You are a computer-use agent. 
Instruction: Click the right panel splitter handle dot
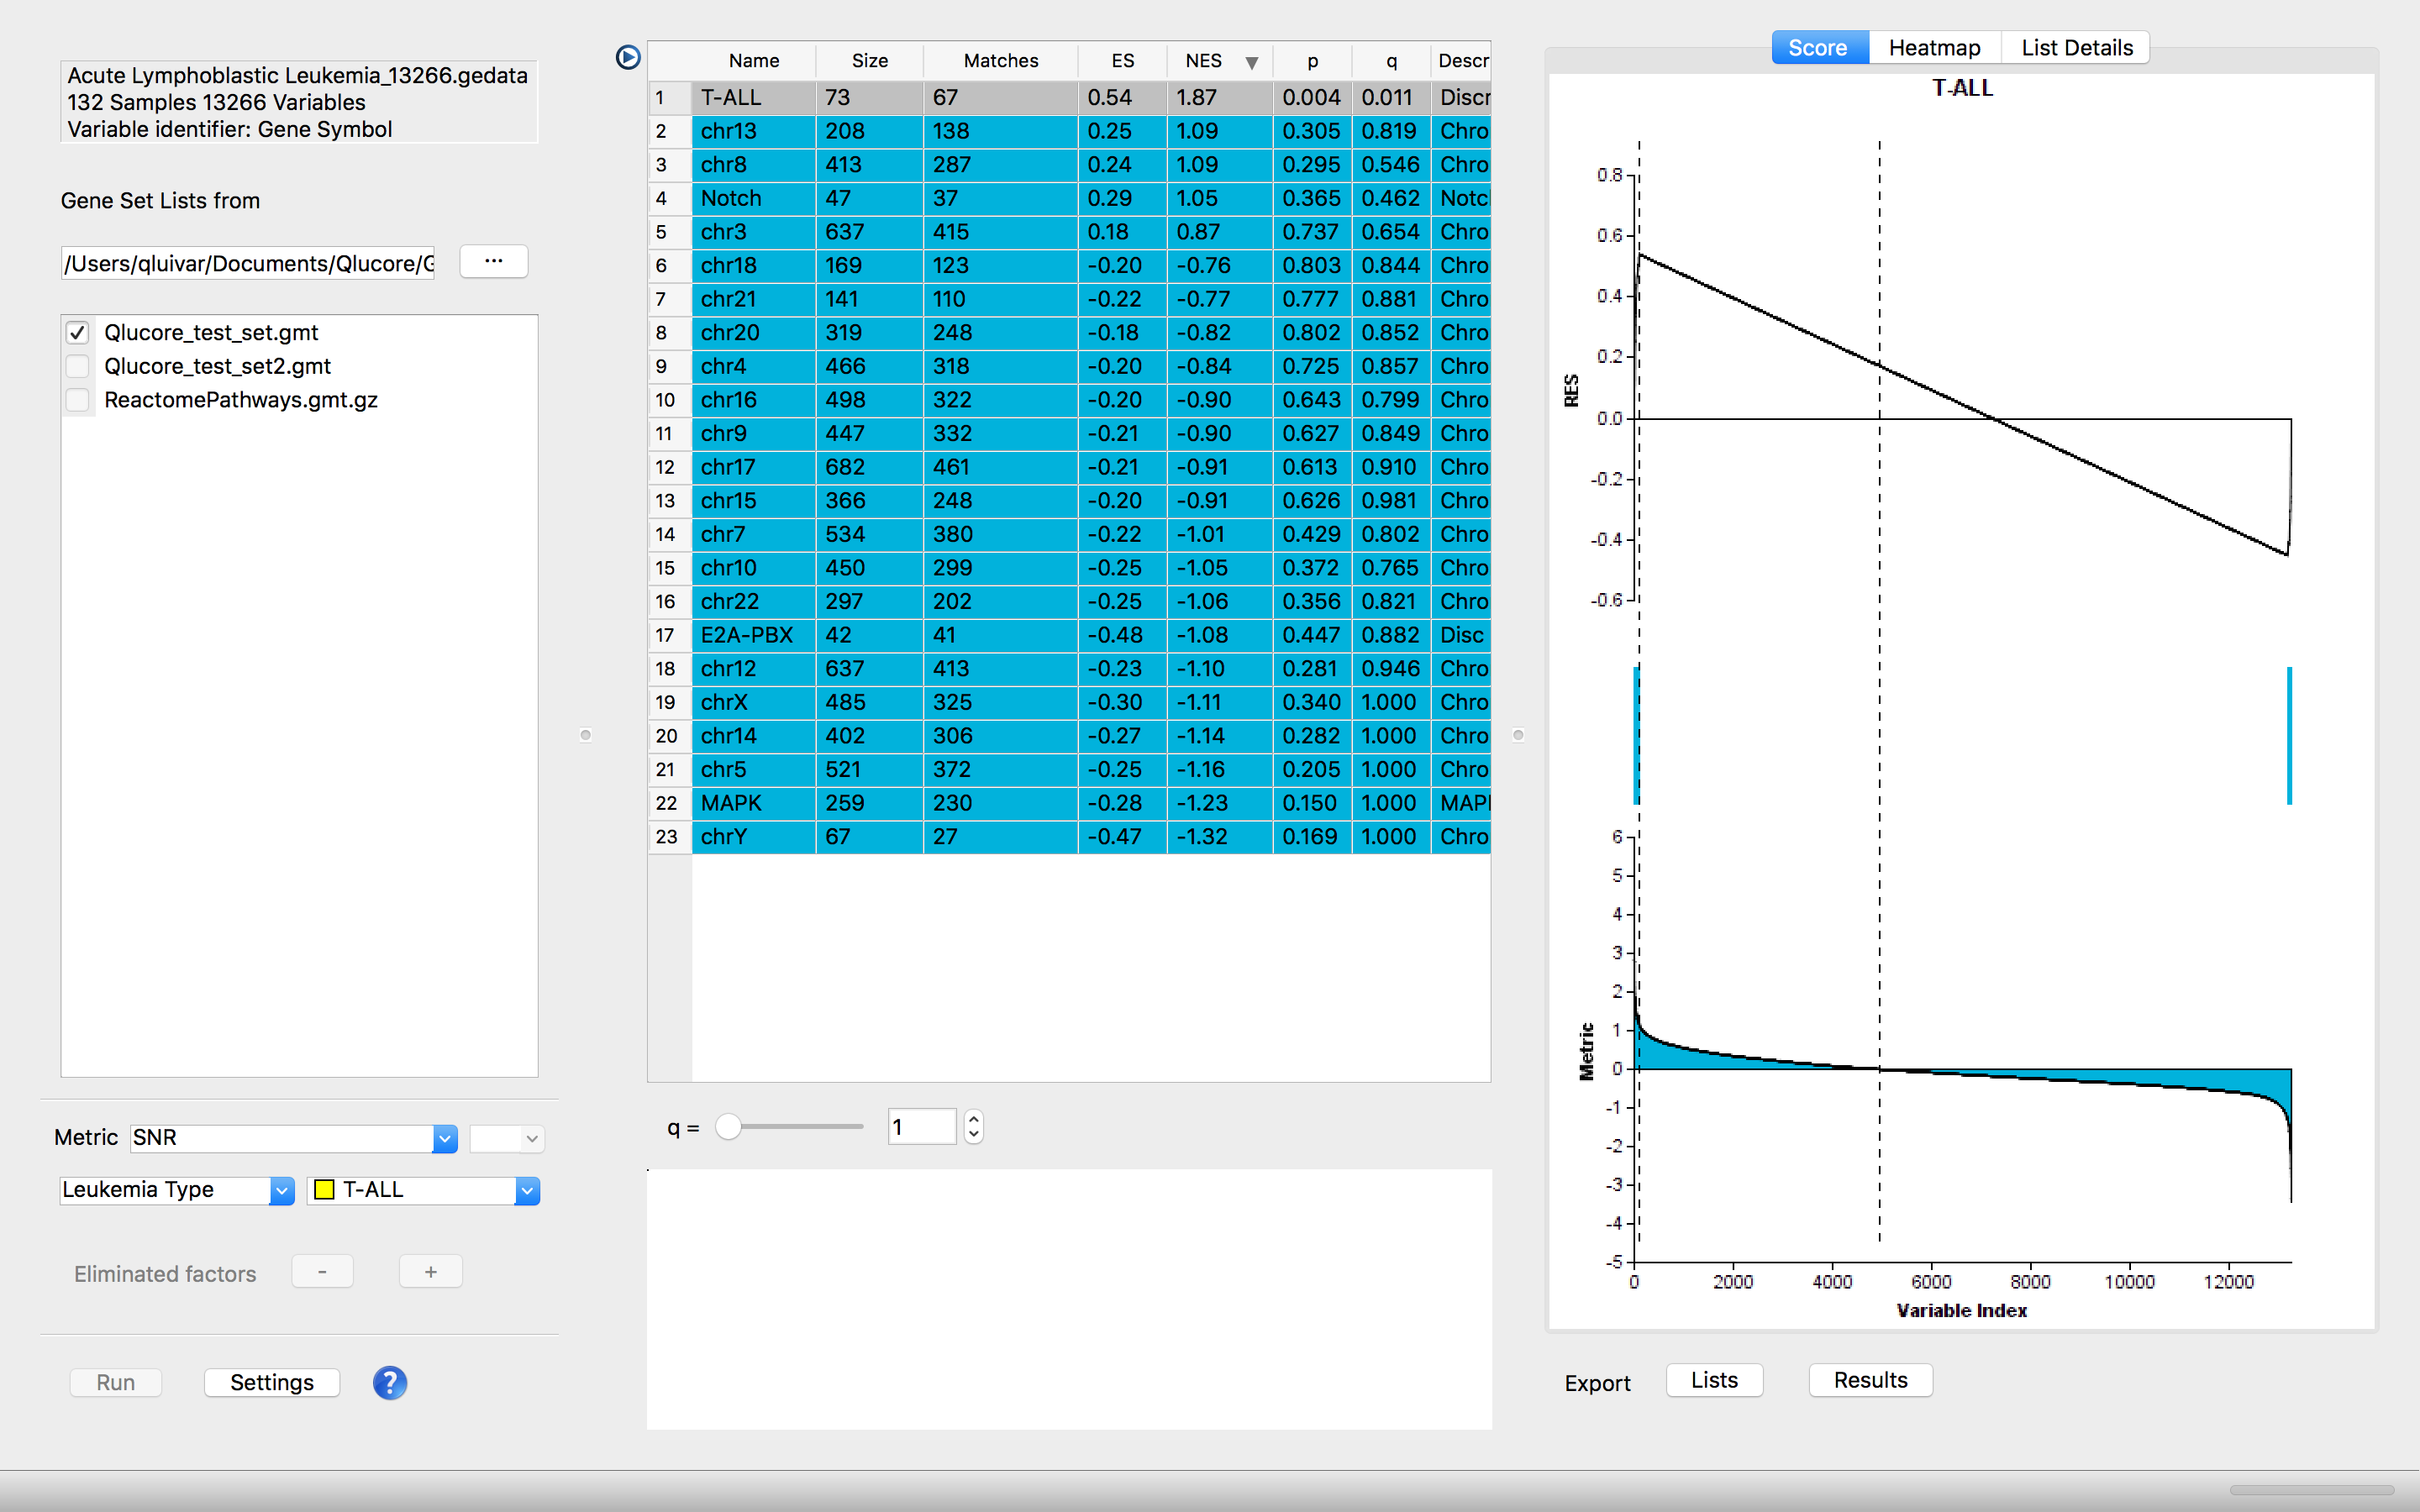(x=1518, y=735)
